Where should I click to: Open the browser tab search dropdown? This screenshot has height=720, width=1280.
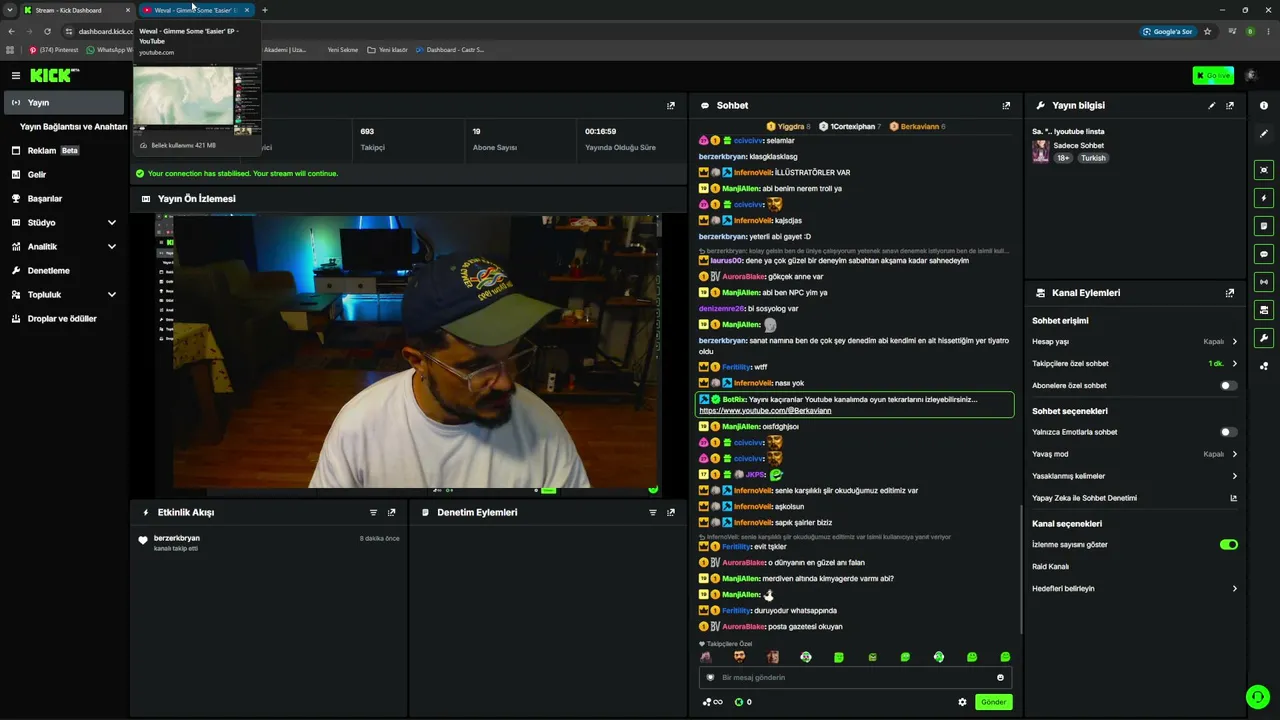[10, 10]
